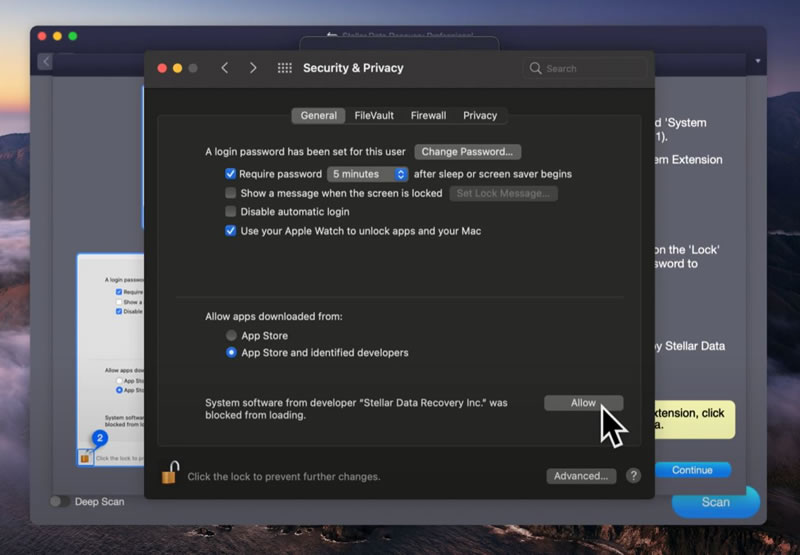This screenshot has height=555, width=800.
Task: Open Advanced settings
Action: pyautogui.click(x=581, y=476)
